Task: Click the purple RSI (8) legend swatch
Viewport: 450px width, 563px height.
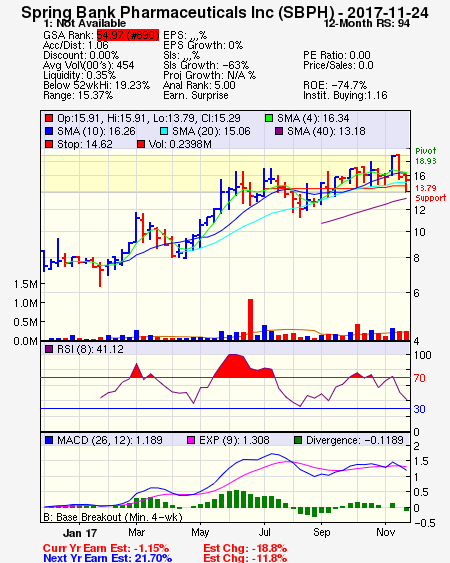Action: click(49, 349)
